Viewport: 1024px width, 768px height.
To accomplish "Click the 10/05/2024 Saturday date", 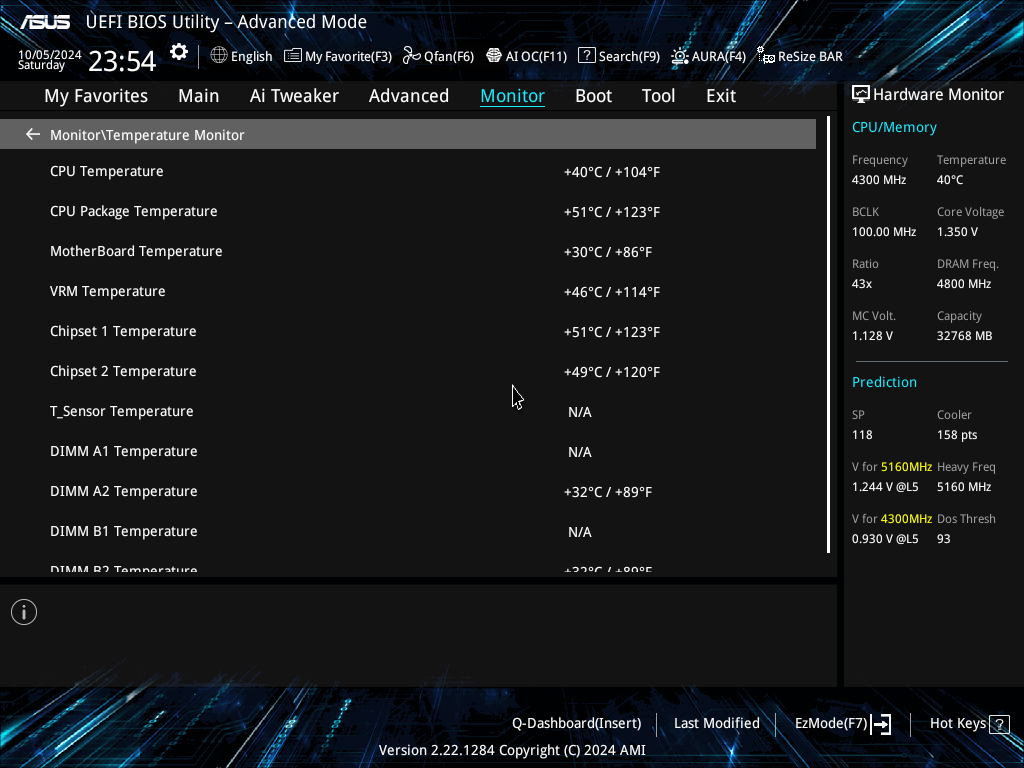I will click(50, 59).
